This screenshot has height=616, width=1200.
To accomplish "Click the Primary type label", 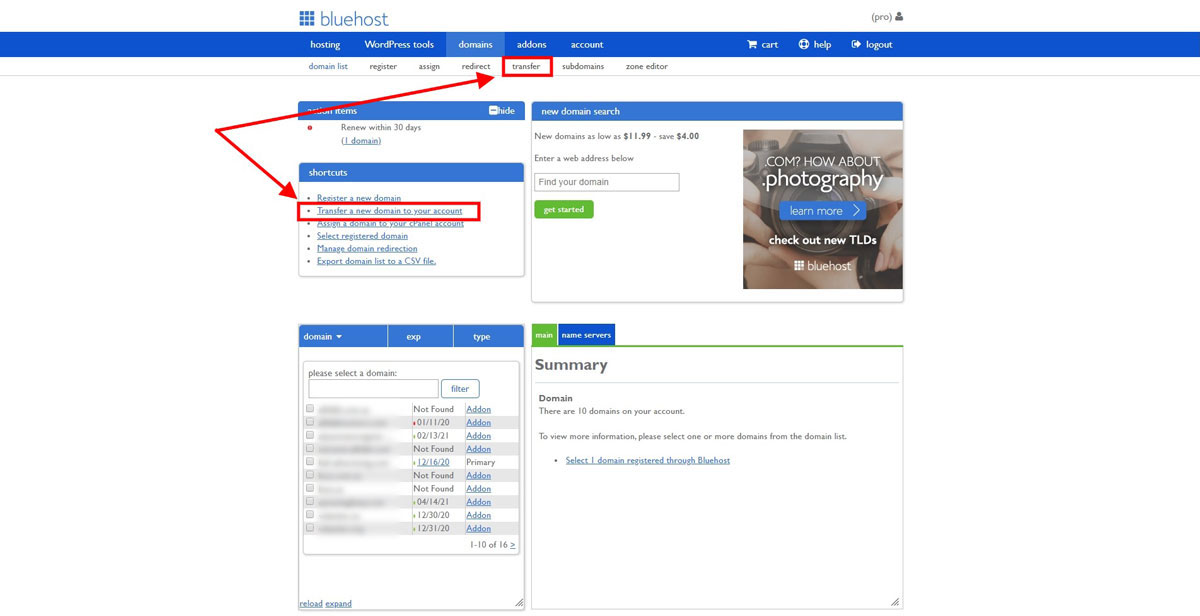I will (481, 462).
